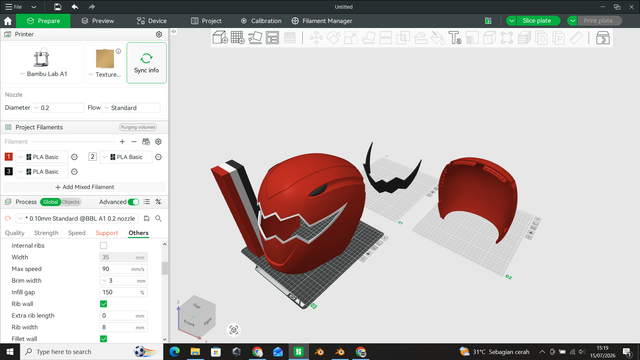Open the Strength settings tab
Screen dimensions: 640x360
coord(46,233)
